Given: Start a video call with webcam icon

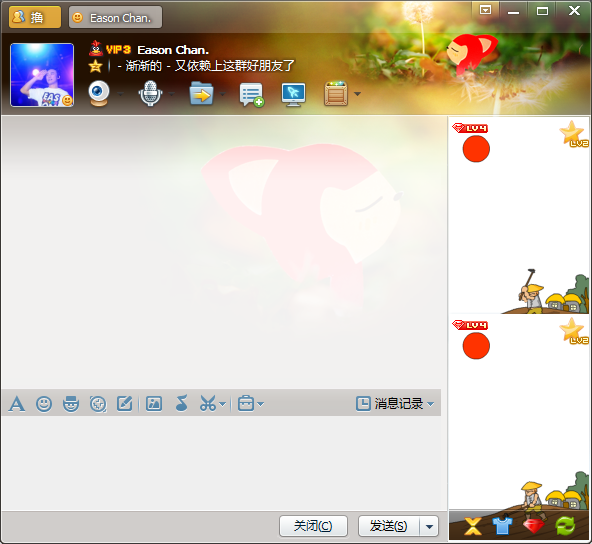Looking at the screenshot, I should pyautogui.click(x=99, y=93).
